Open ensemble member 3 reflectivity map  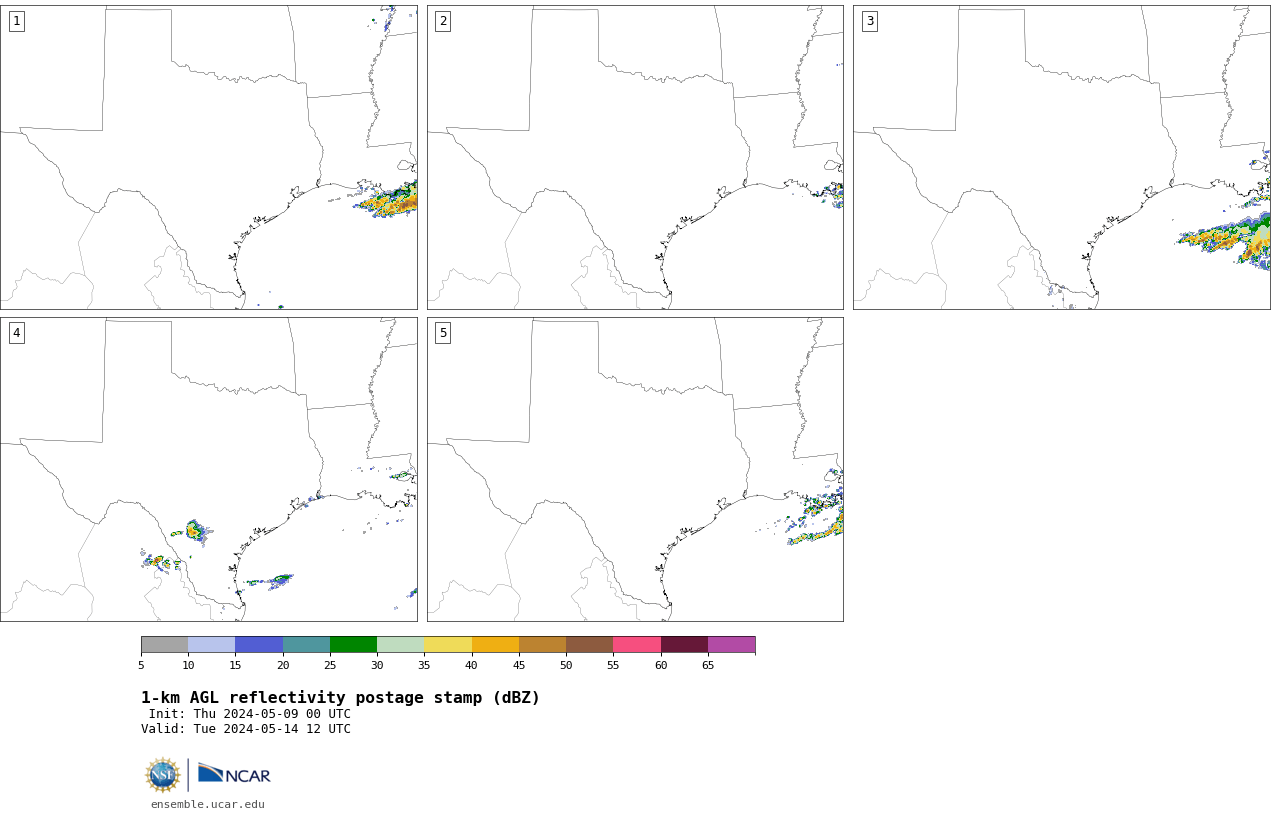click(x=1062, y=157)
